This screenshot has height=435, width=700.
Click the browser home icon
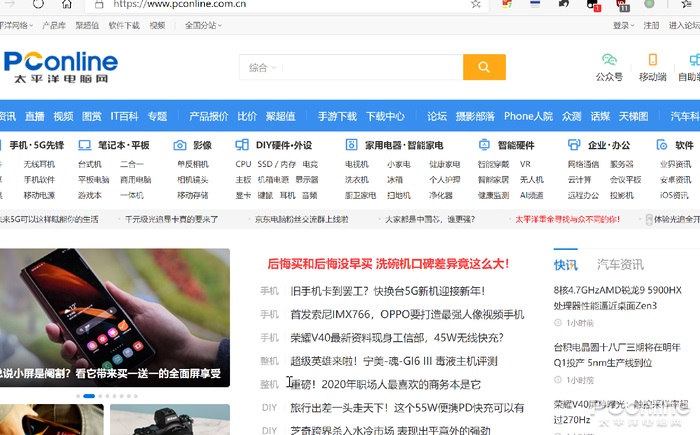click(67, 4)
